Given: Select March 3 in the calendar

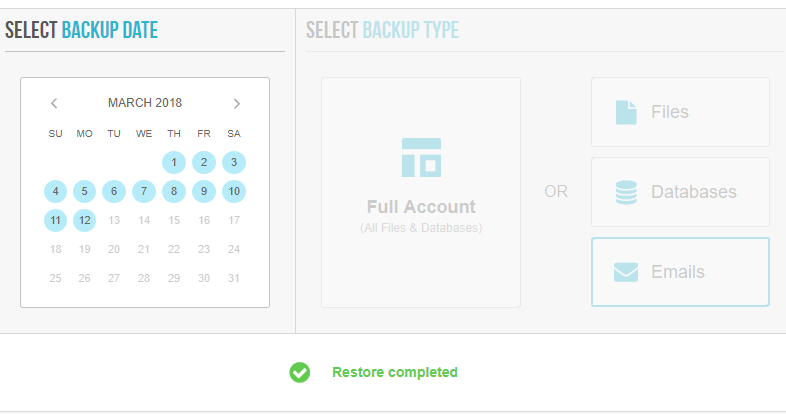Looking at the screenshot, I should click(234, 162).
